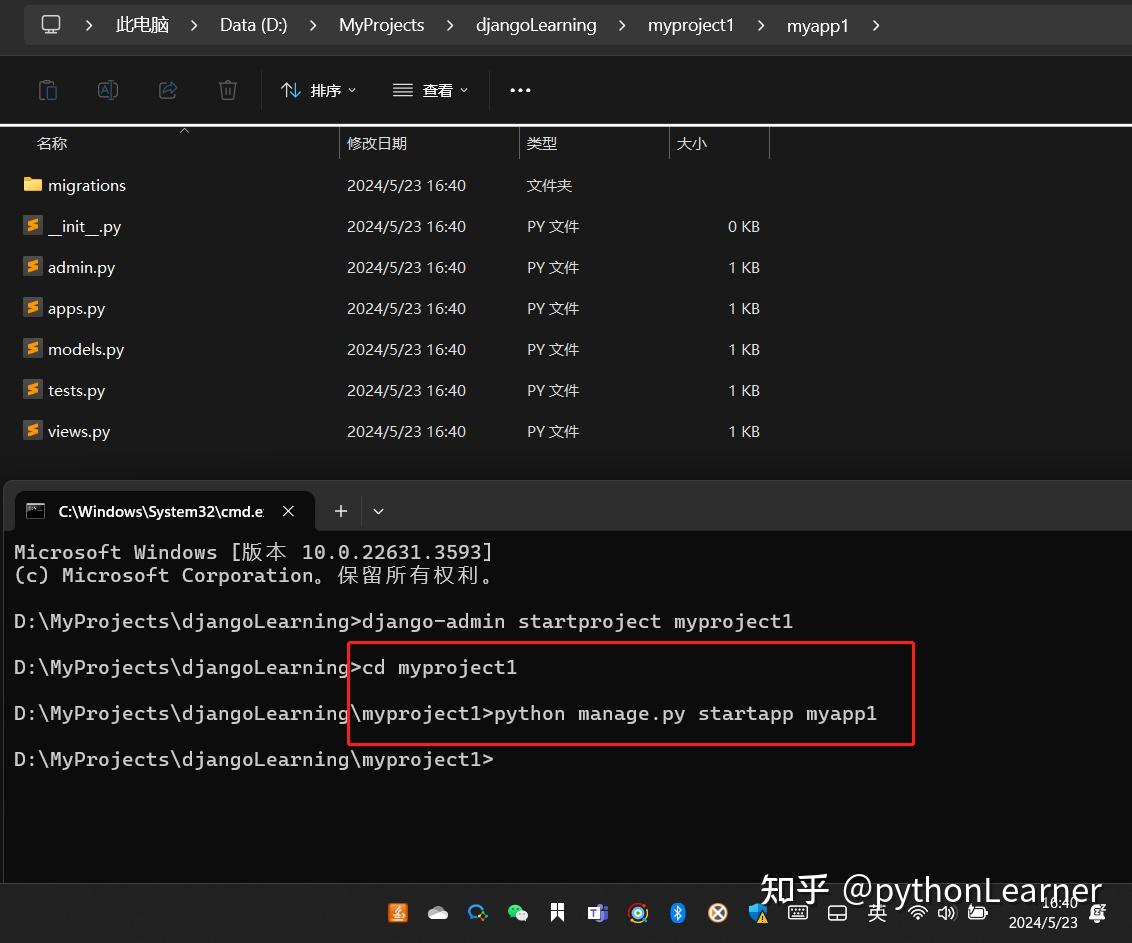This screenshot has width=1132, height=943.
Task: Open the terminal tab dropdown chevron
Action: [x=378, y=511]
